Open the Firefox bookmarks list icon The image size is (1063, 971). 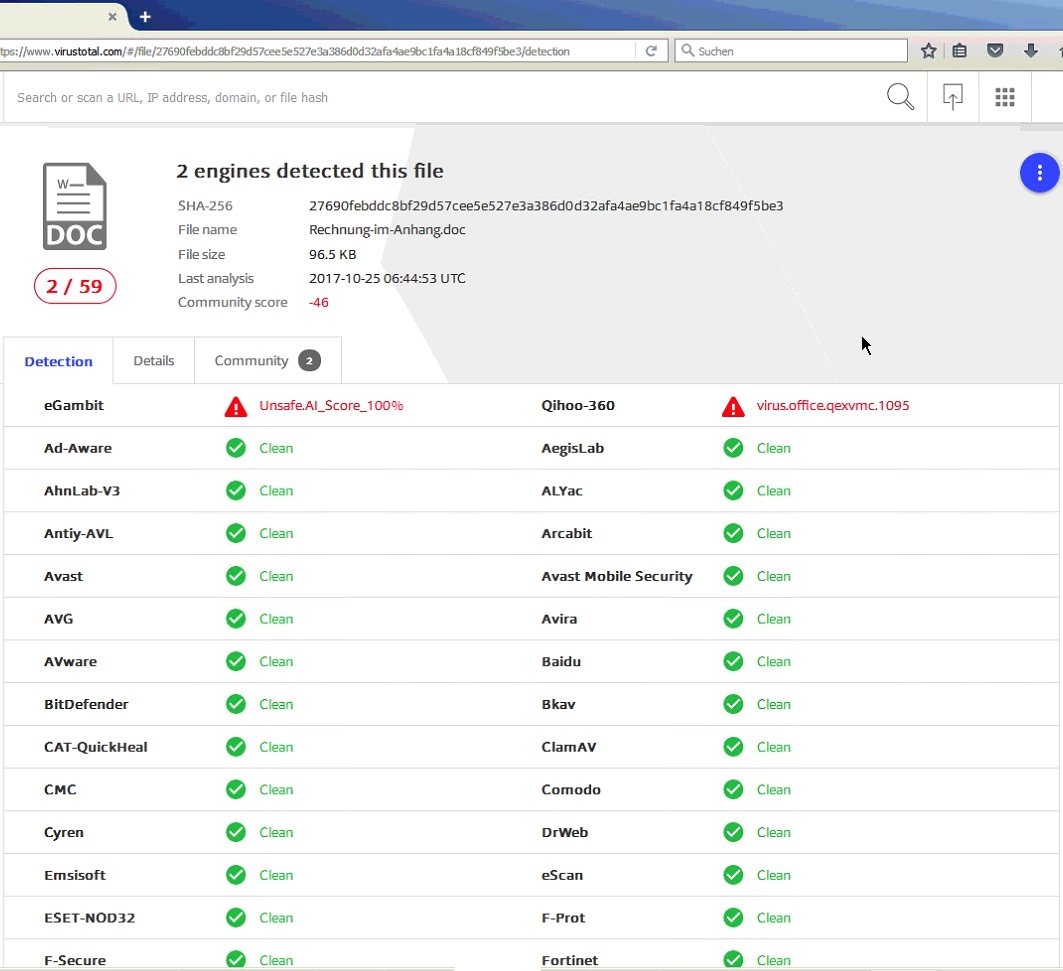[x=960, y=51]
